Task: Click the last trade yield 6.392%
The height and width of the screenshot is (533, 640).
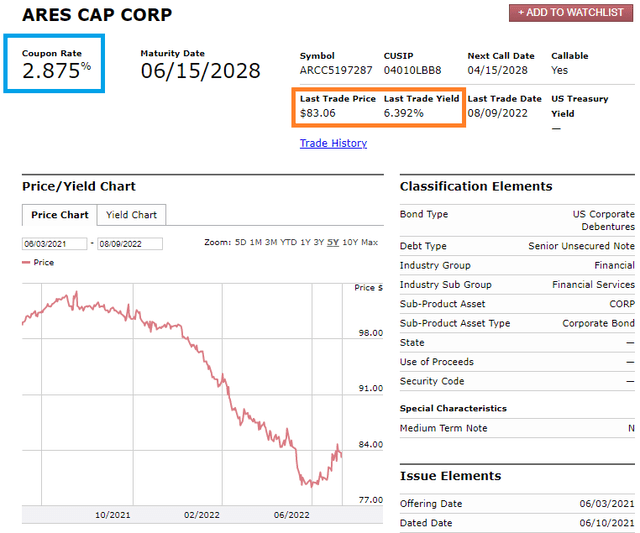Action: 404,113
